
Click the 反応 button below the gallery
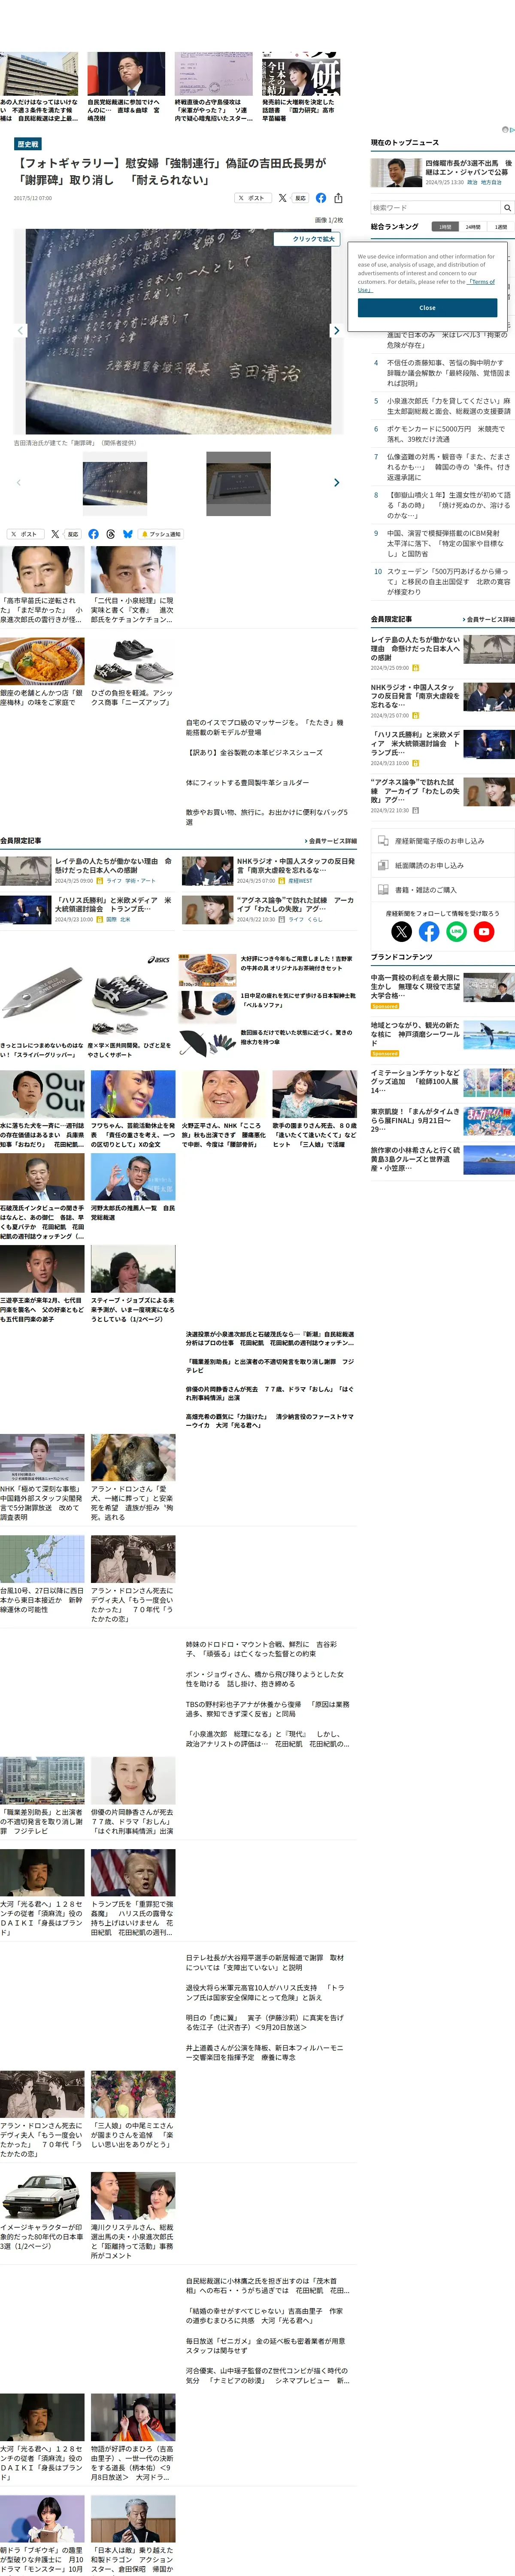pos(72,534)
